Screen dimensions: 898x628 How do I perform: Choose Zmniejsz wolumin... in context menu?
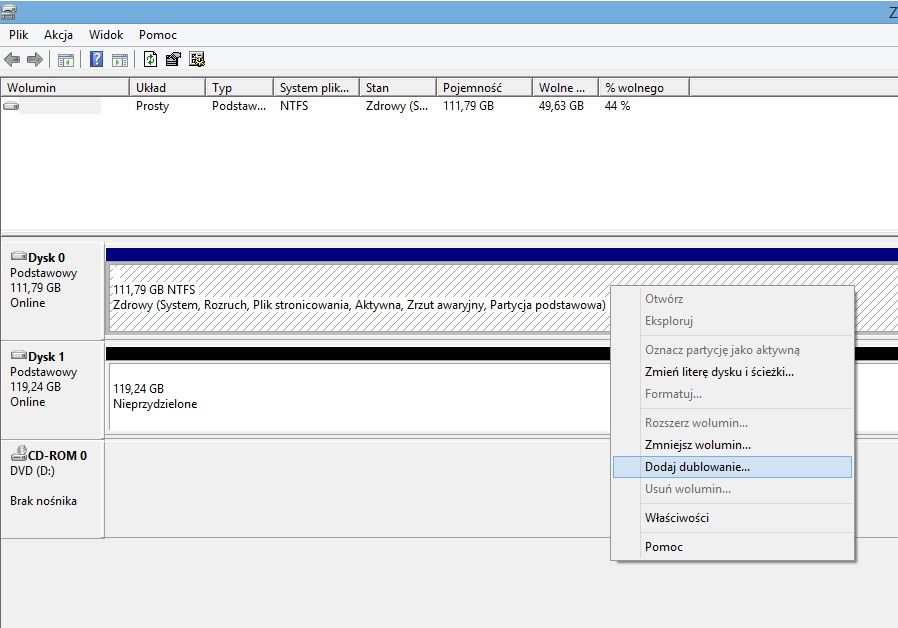732,445
